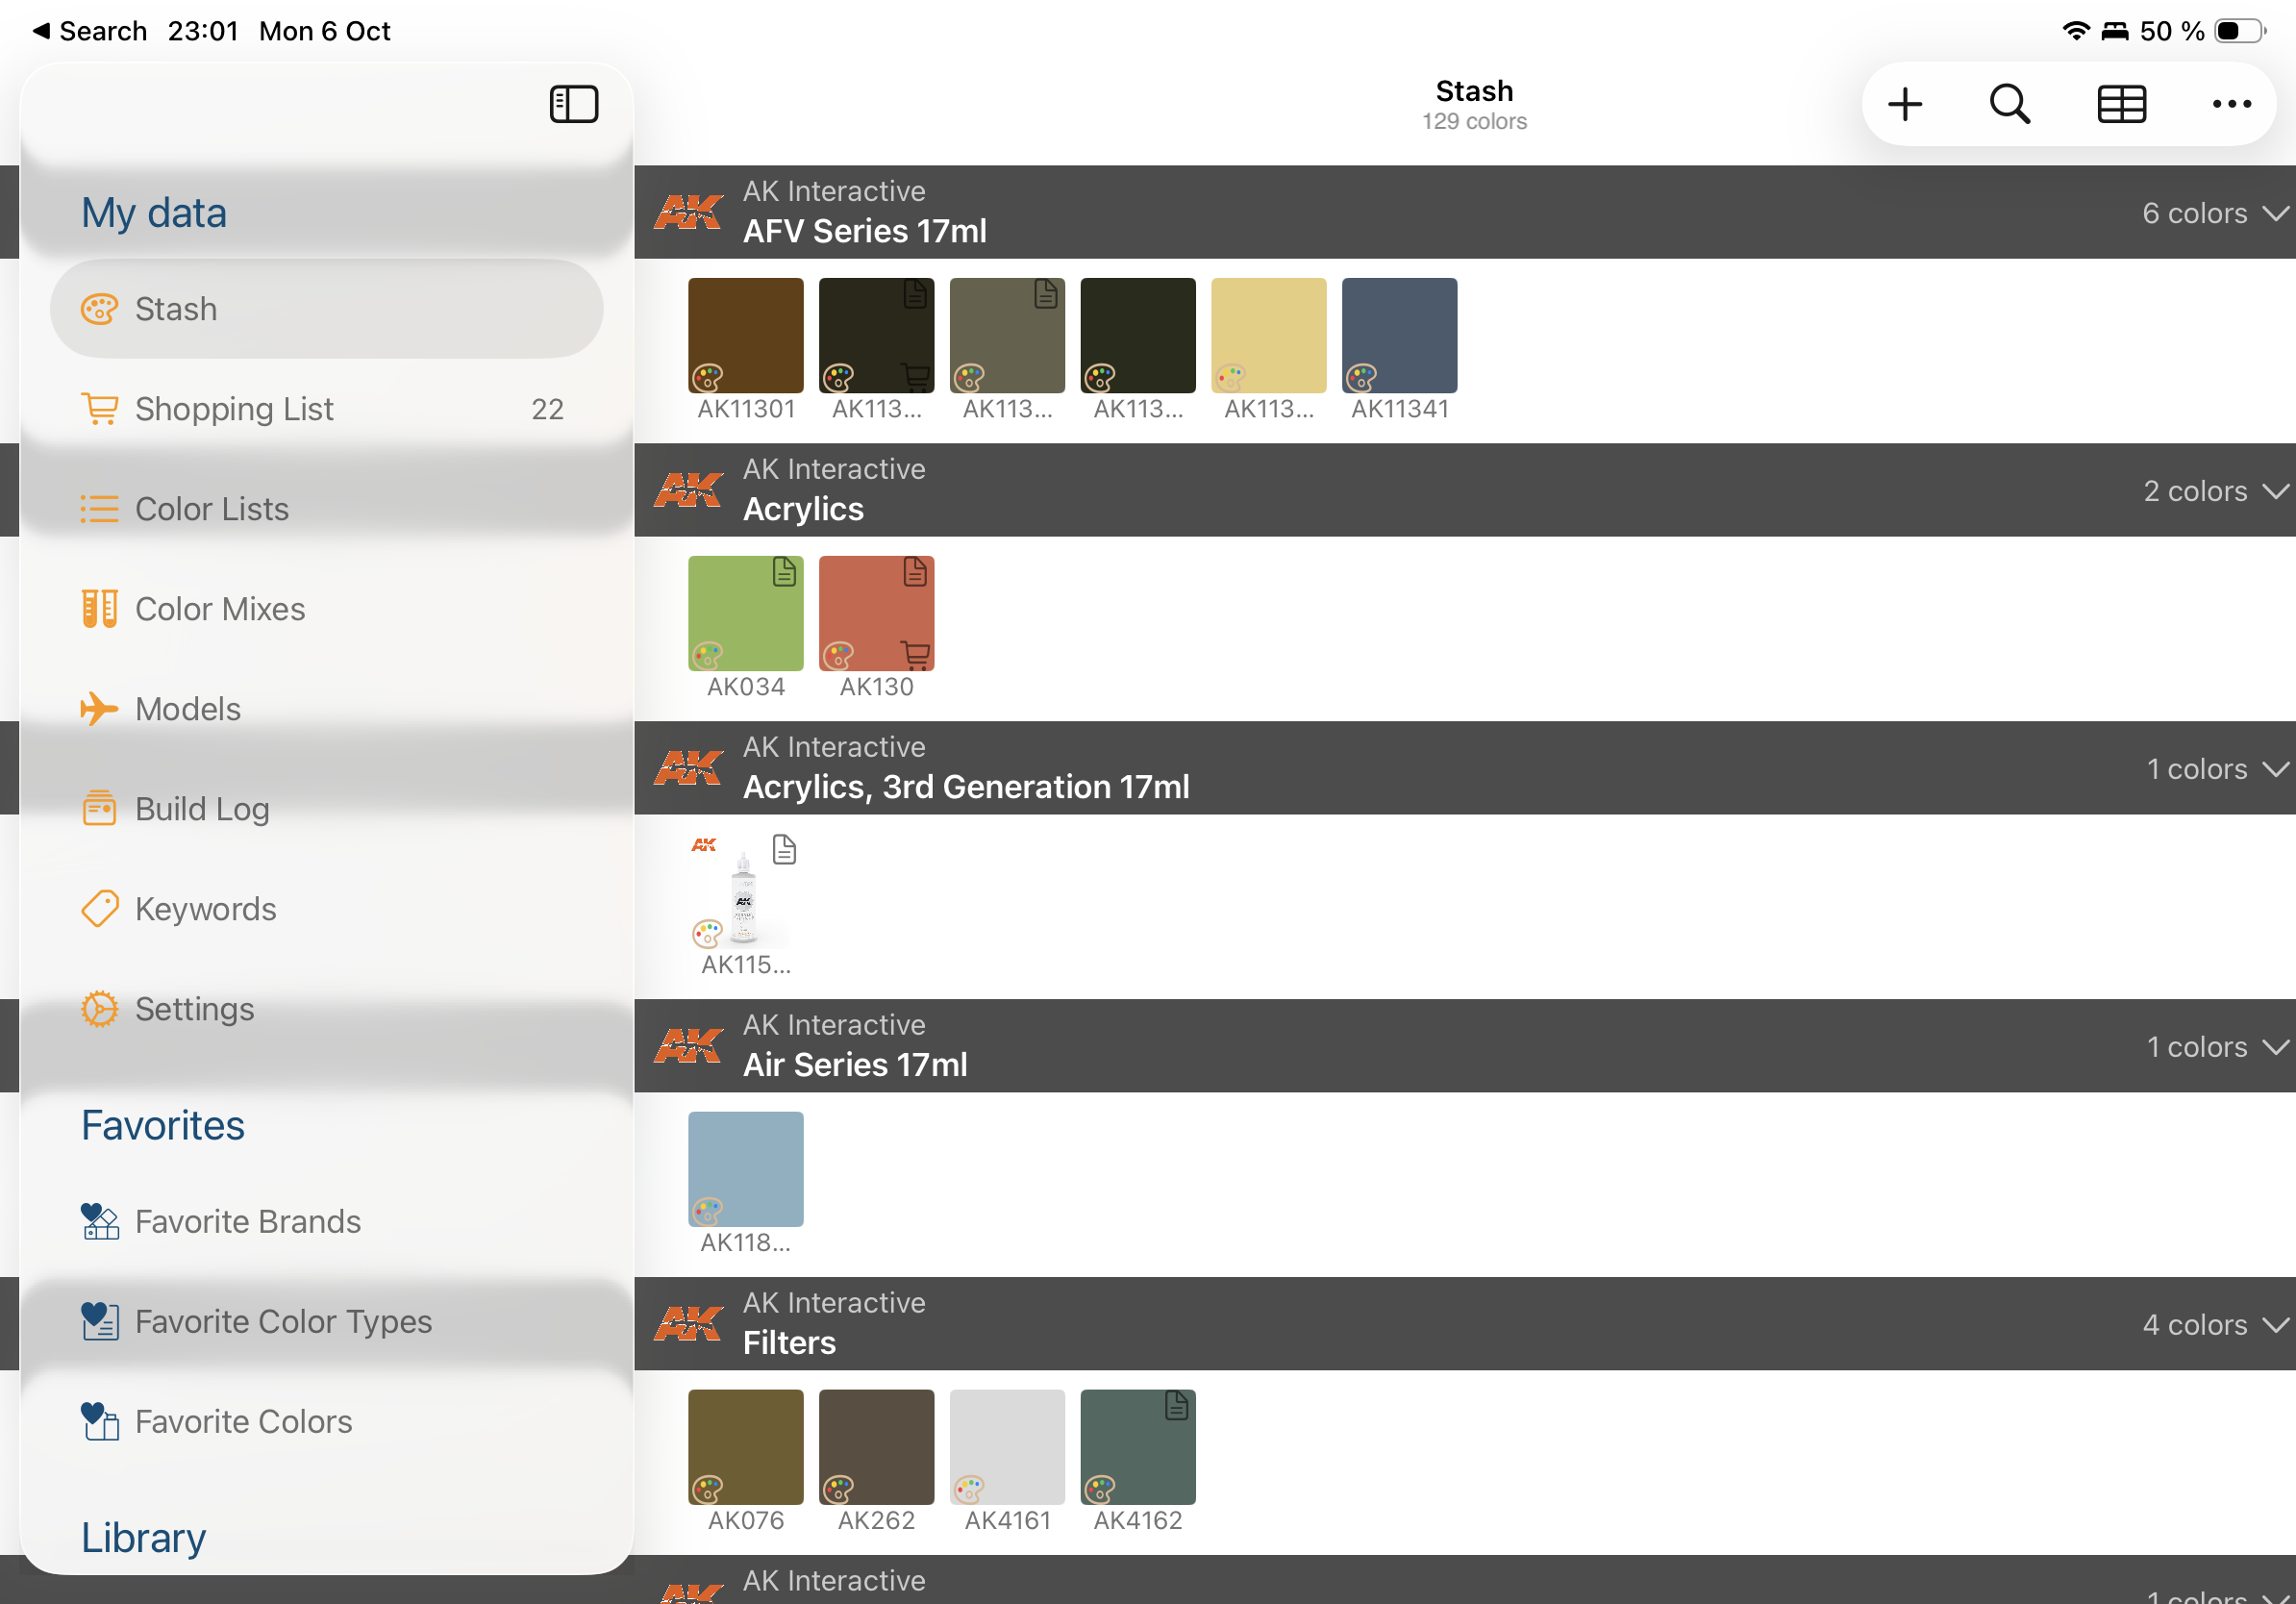Open the three-dots more options menu
The width and height of the screenshot is (2296, 1604).
pyautogui.click(x=2231, y=104)
